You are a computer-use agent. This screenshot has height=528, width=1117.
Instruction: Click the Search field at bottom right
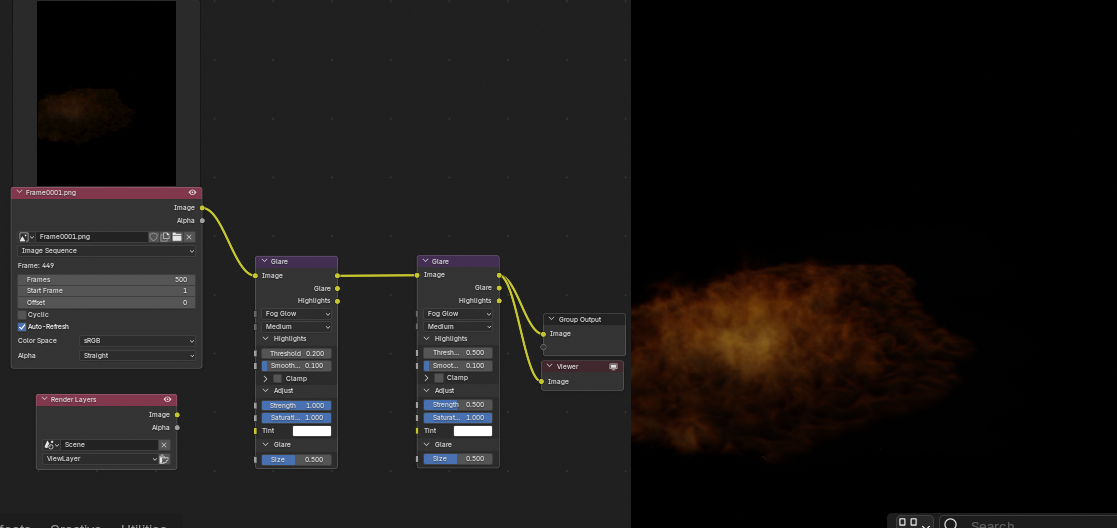point(1028,524)
